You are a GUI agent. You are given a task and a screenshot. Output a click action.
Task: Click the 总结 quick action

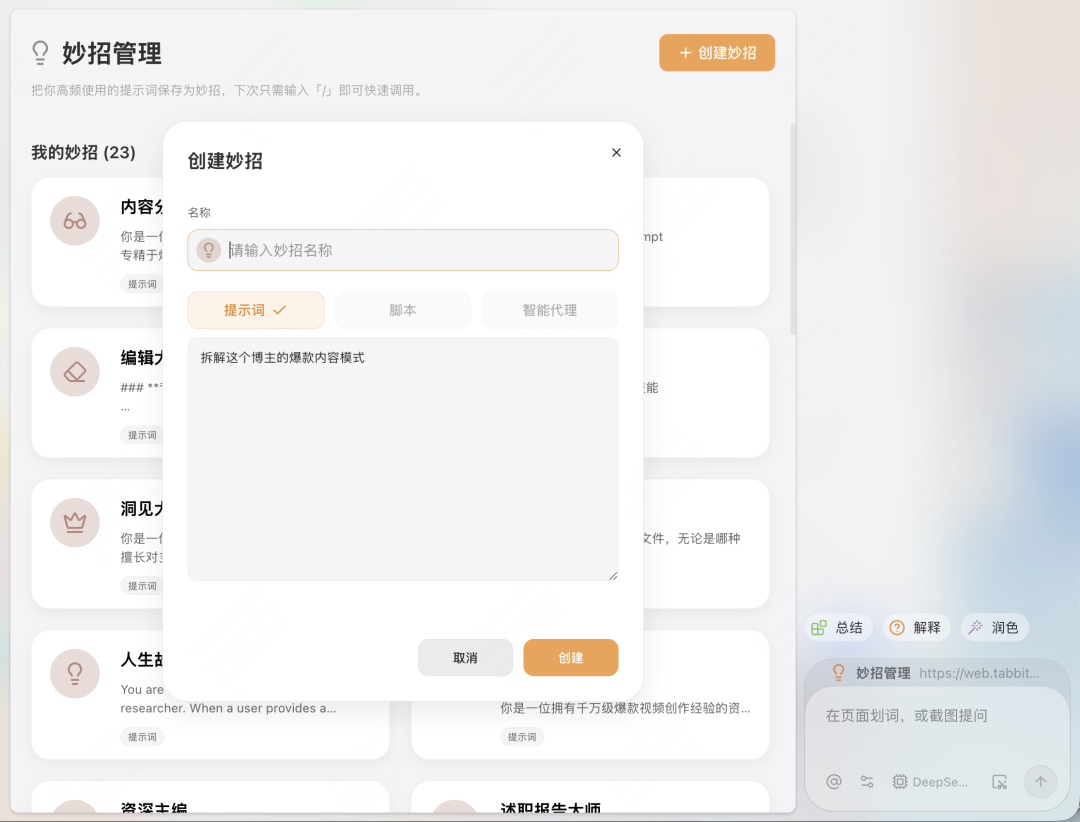[838, 627]
